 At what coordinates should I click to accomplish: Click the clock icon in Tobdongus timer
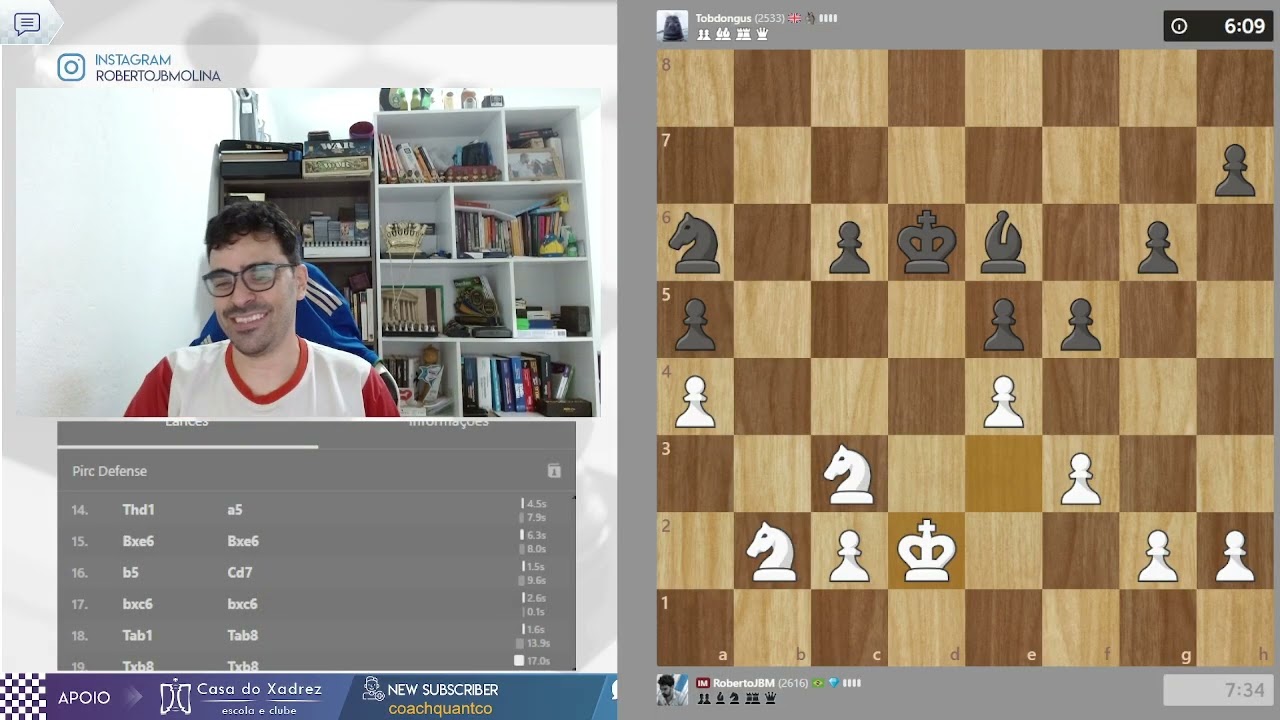(1180, 27)
